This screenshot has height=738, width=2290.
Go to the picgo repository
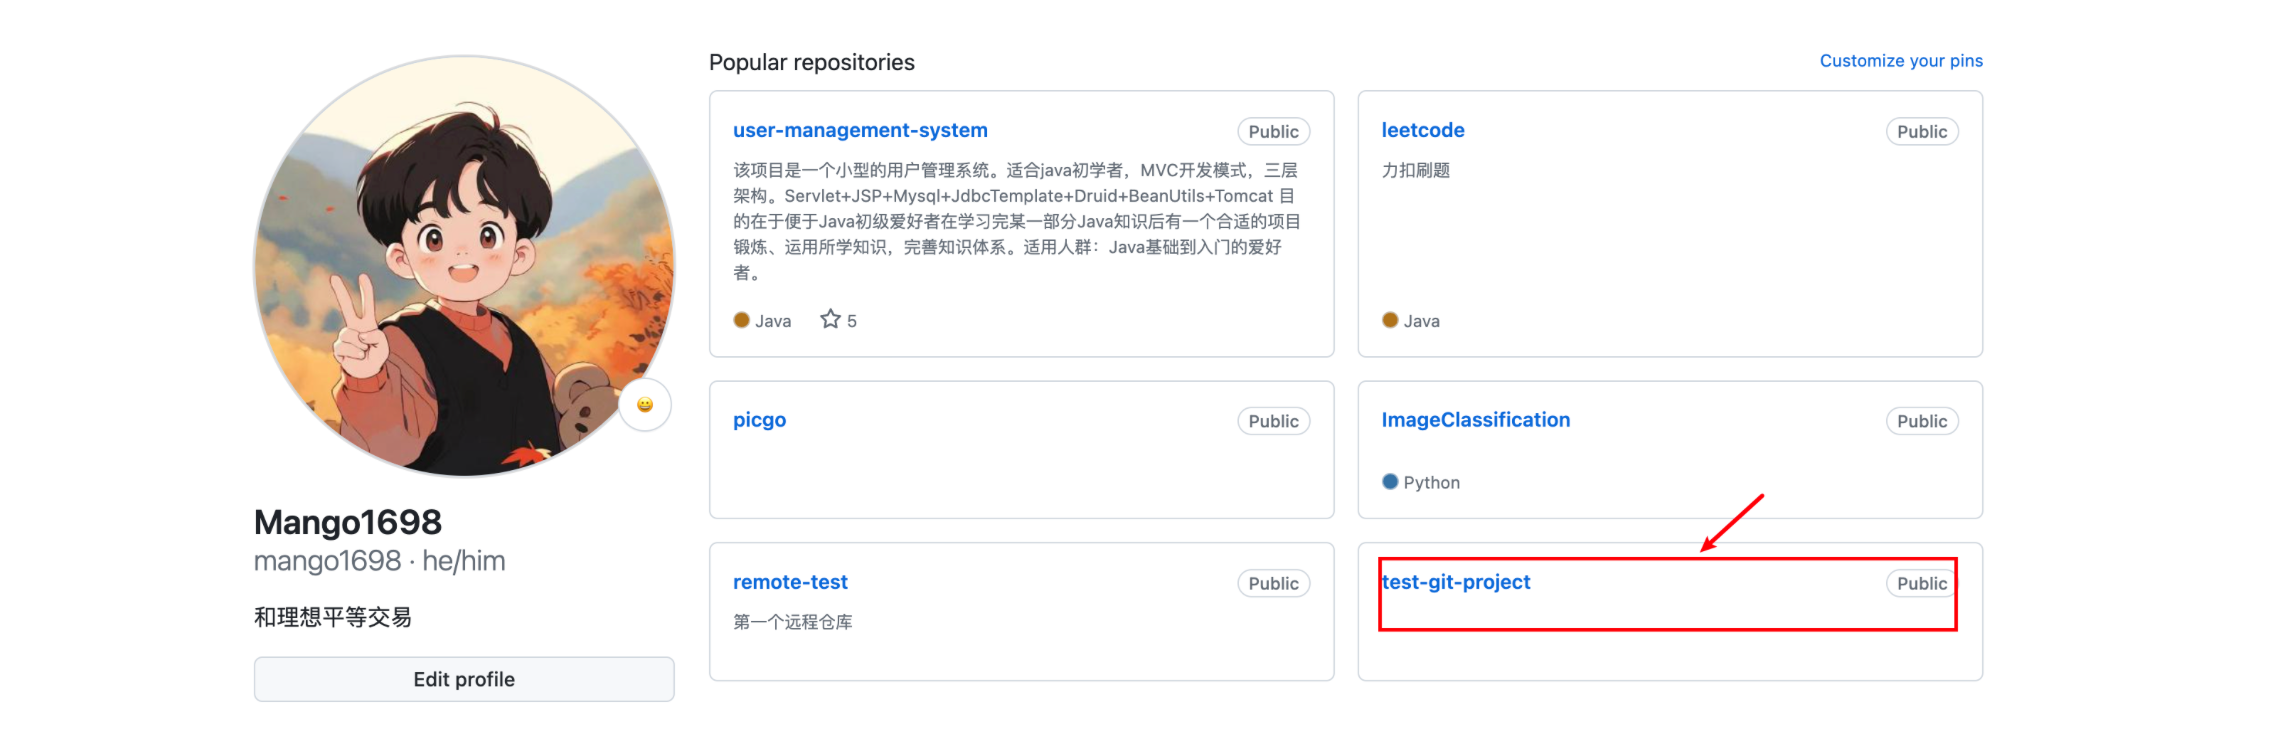point(759,420)
